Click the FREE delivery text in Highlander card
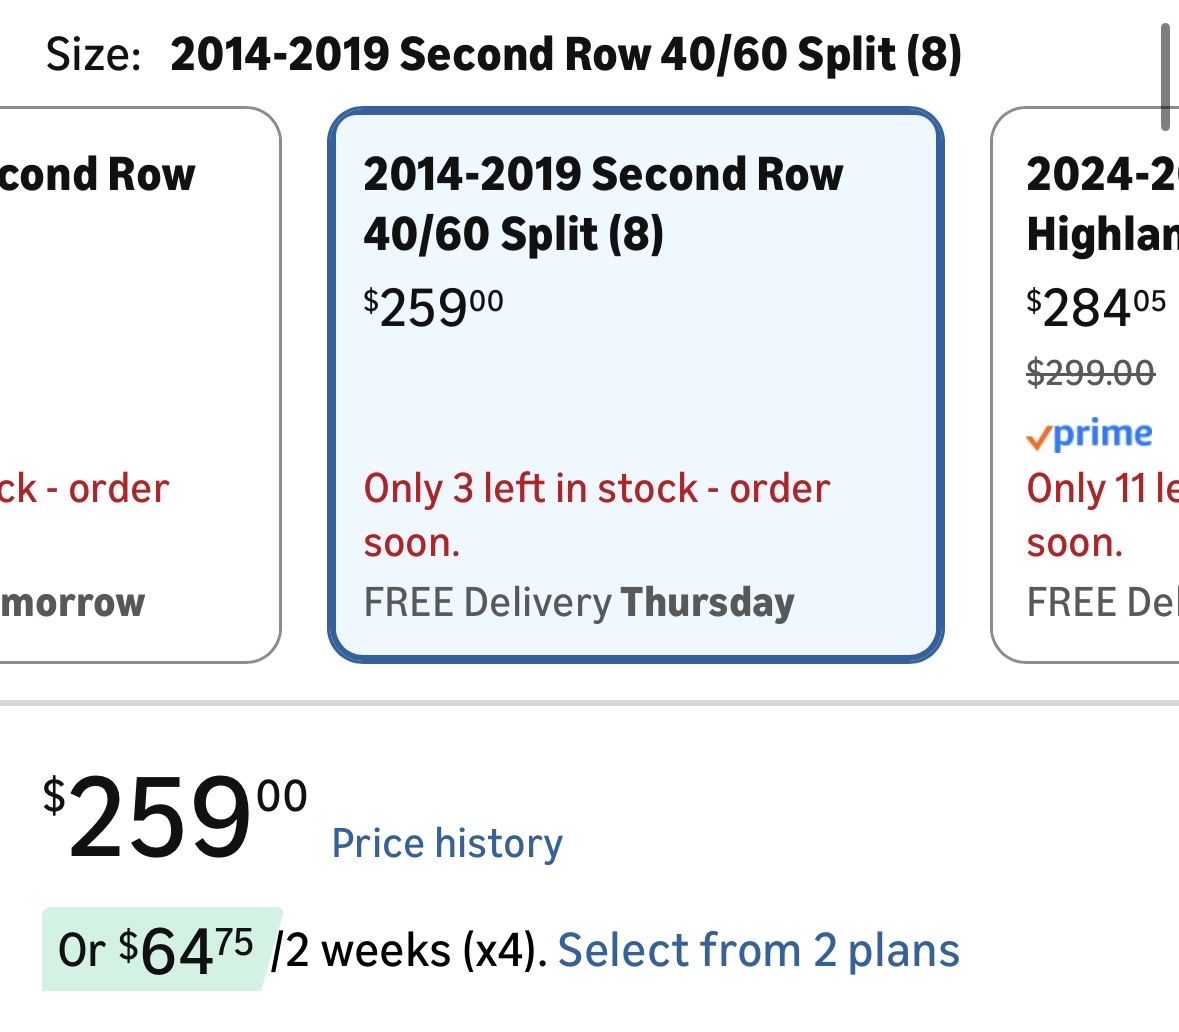The image size is (1179, 1032). pos(1102,603)
